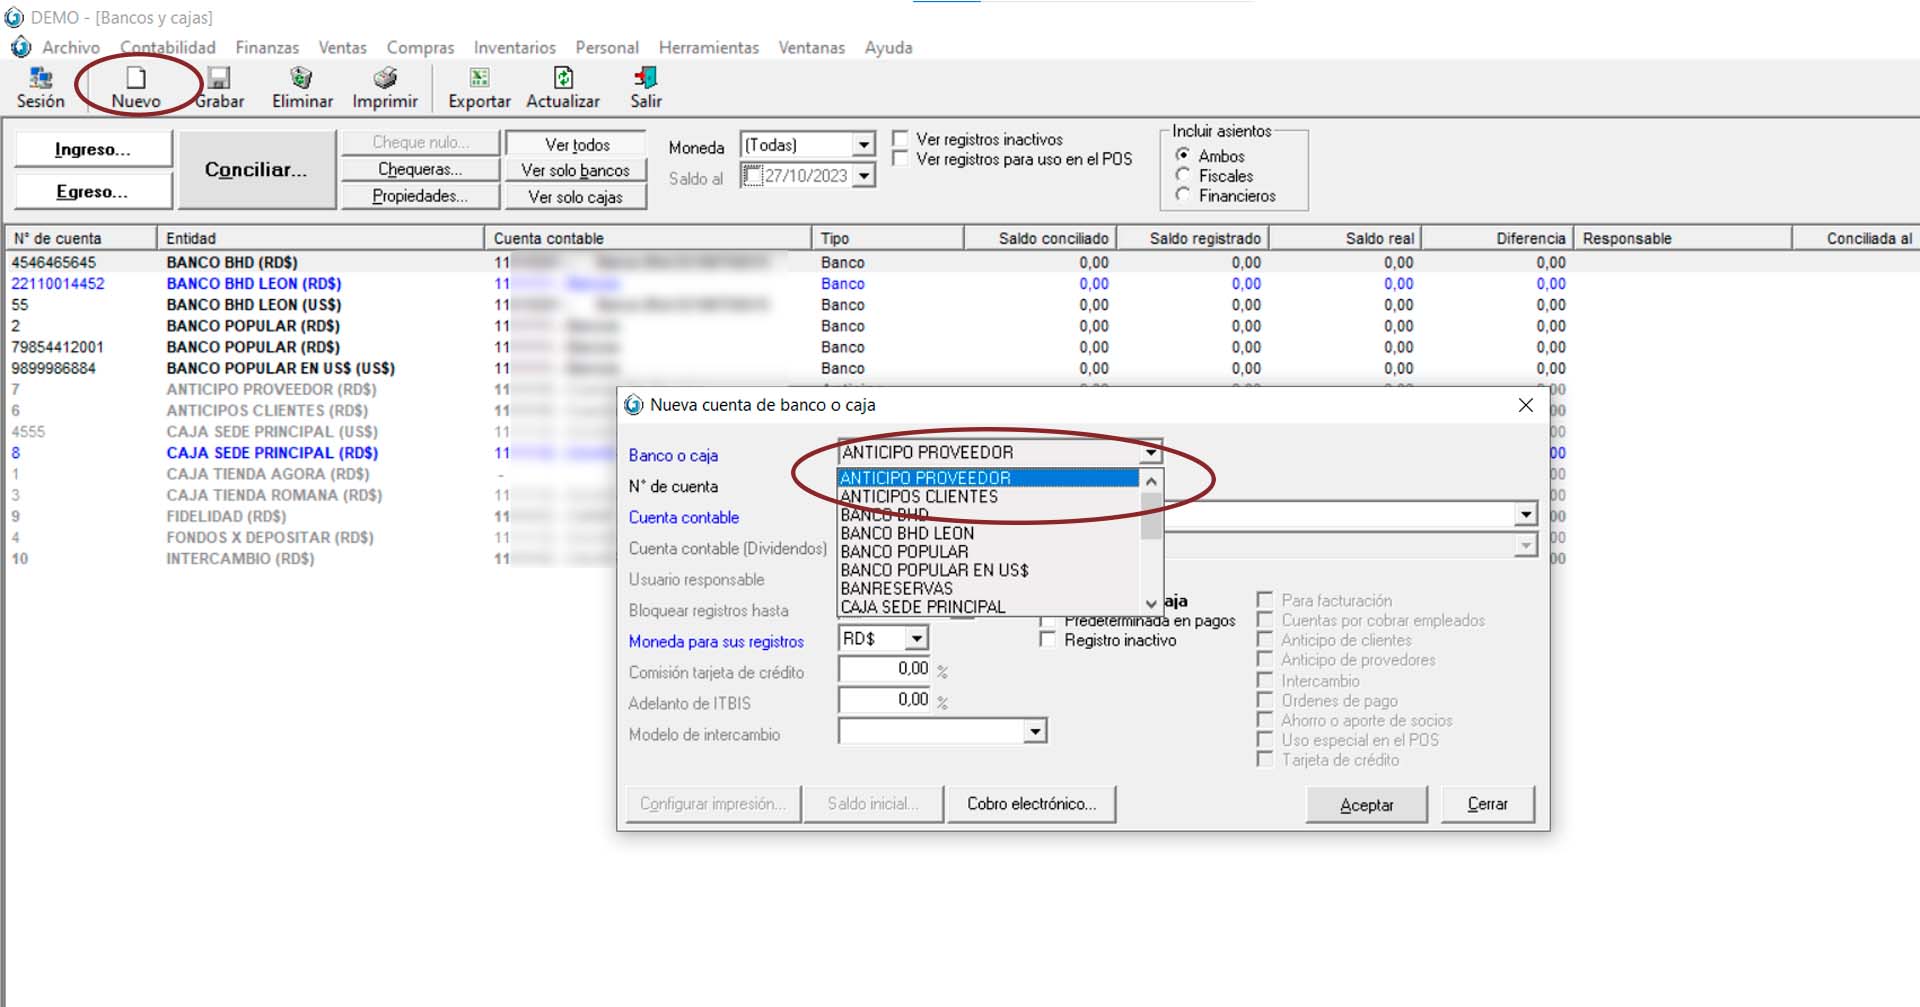Close the Nueva cuenta dialog

click(1525, 405)
